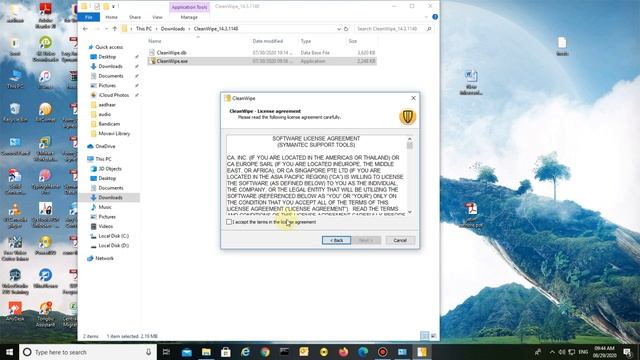The image size is (640, 360).
Task: Show hidden system tray icons chevron
Action: click(552, 352)
